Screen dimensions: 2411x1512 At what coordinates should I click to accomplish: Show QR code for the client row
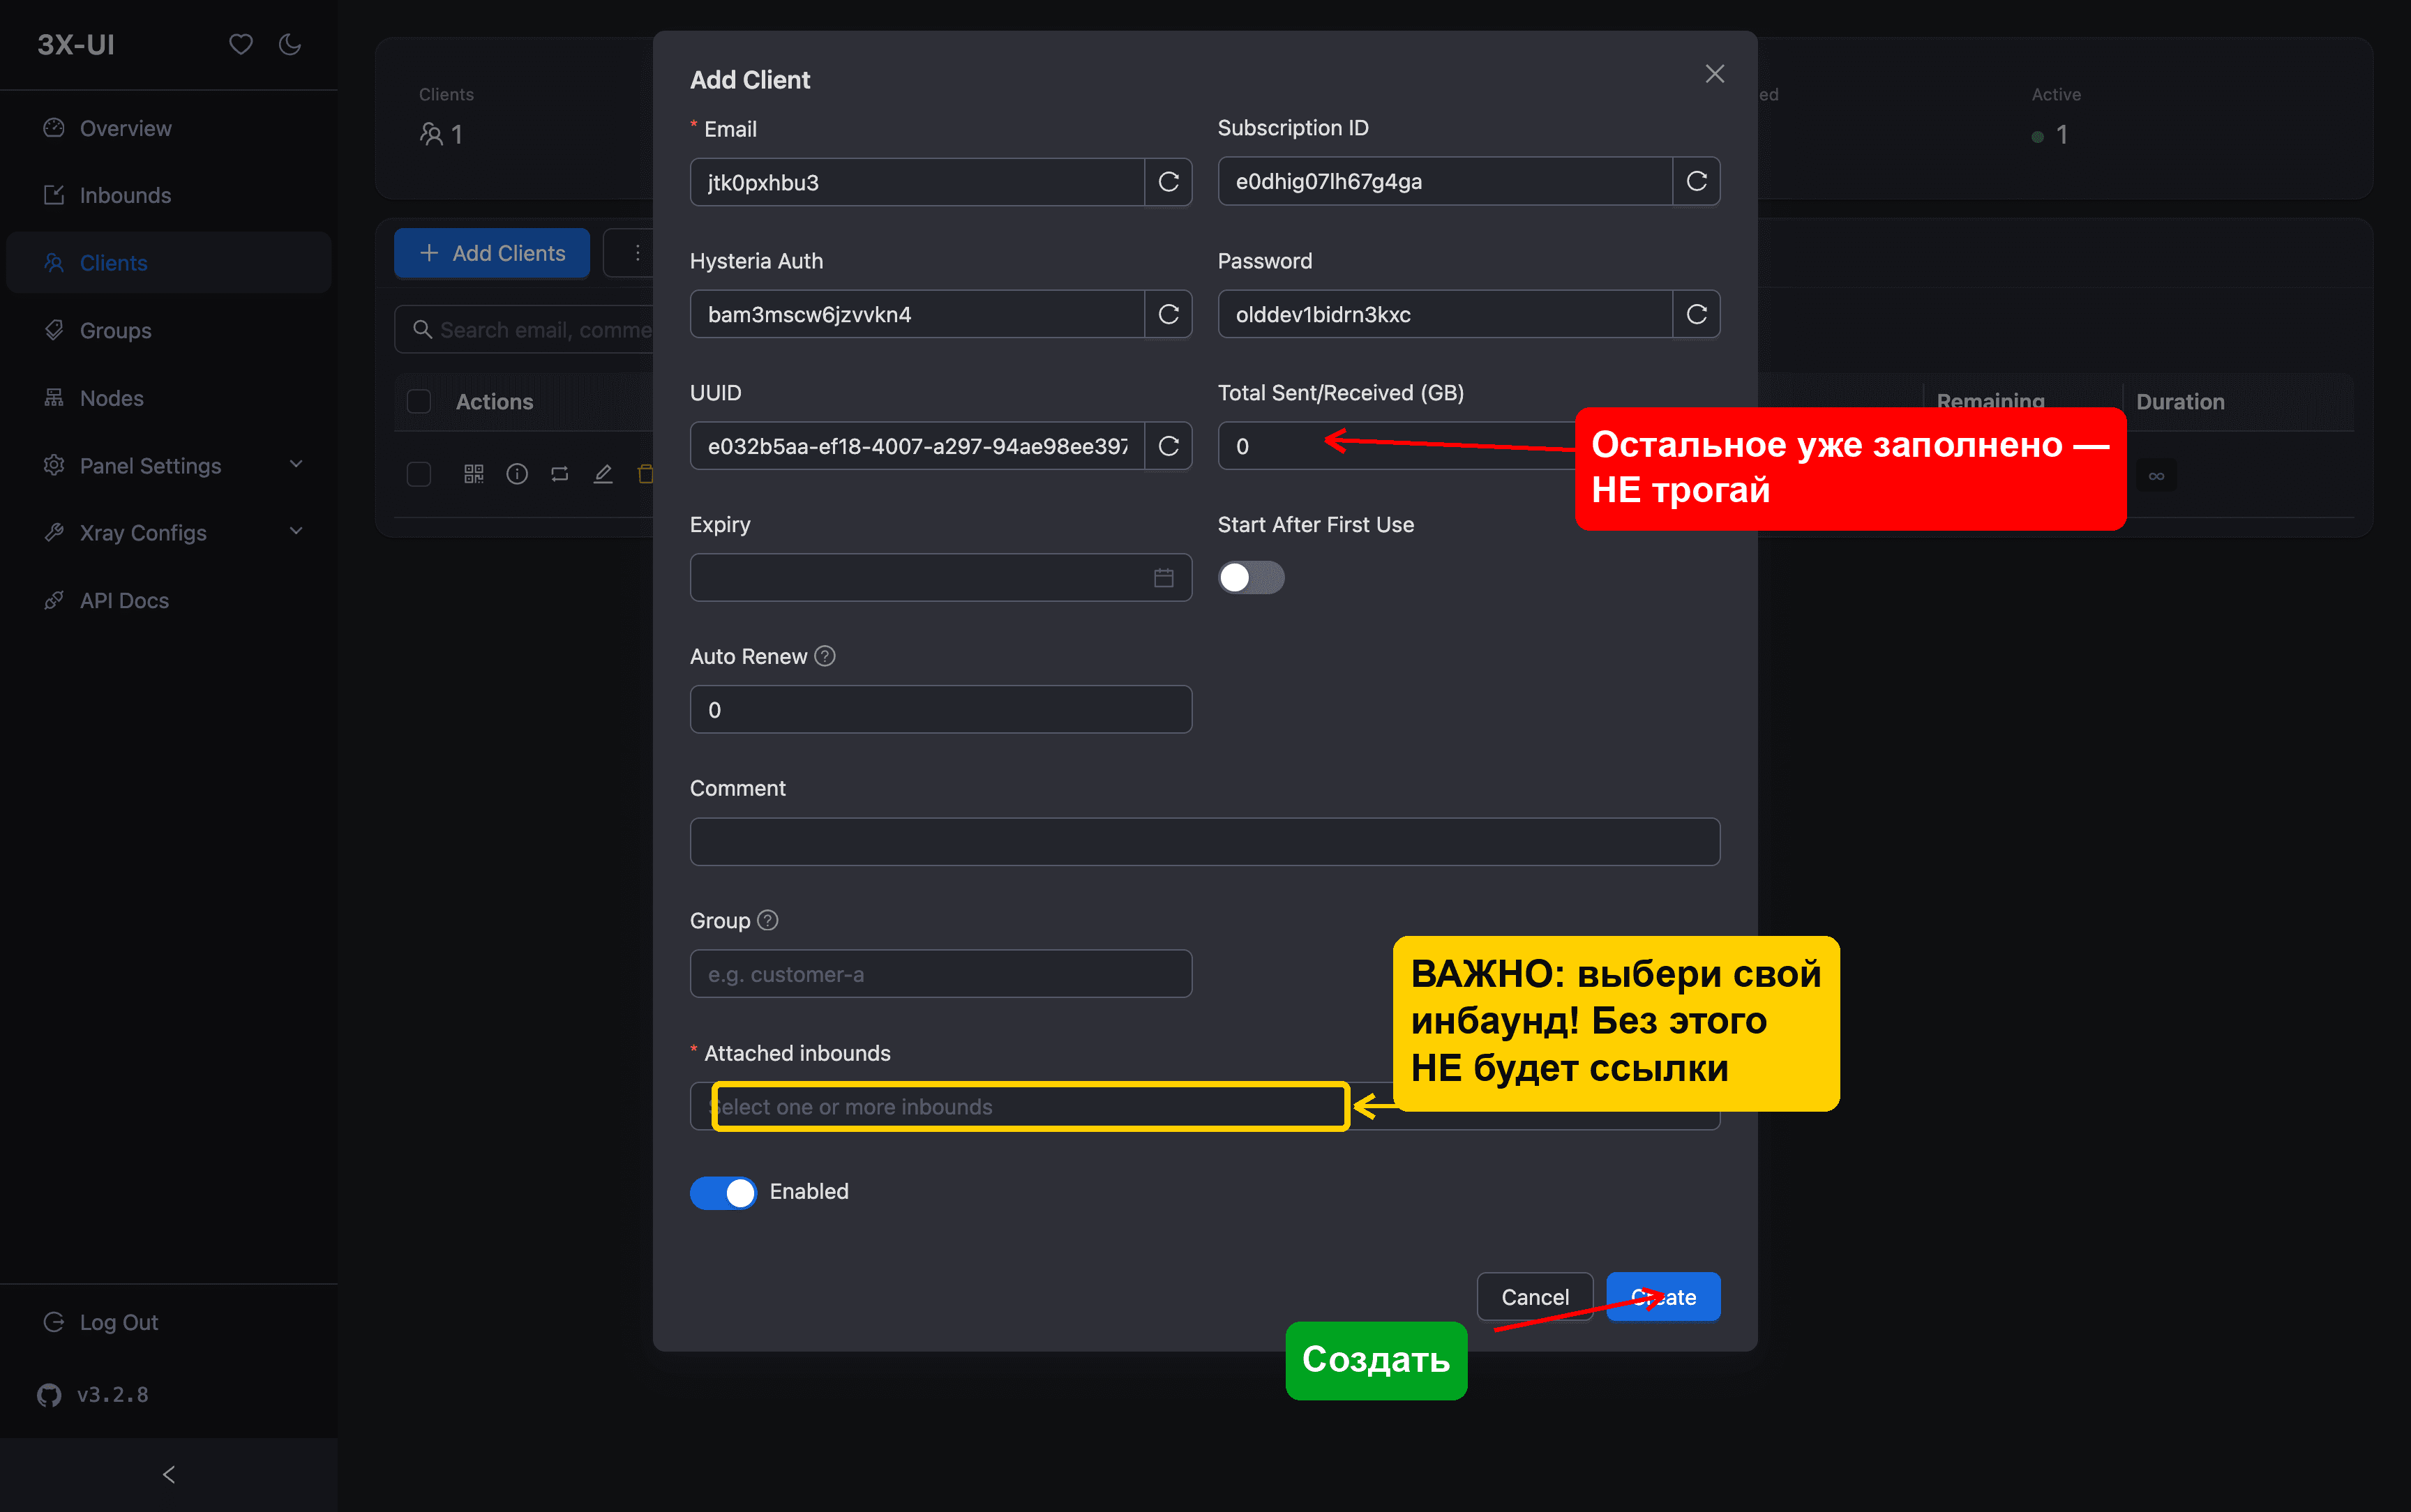tap(474, 474)
